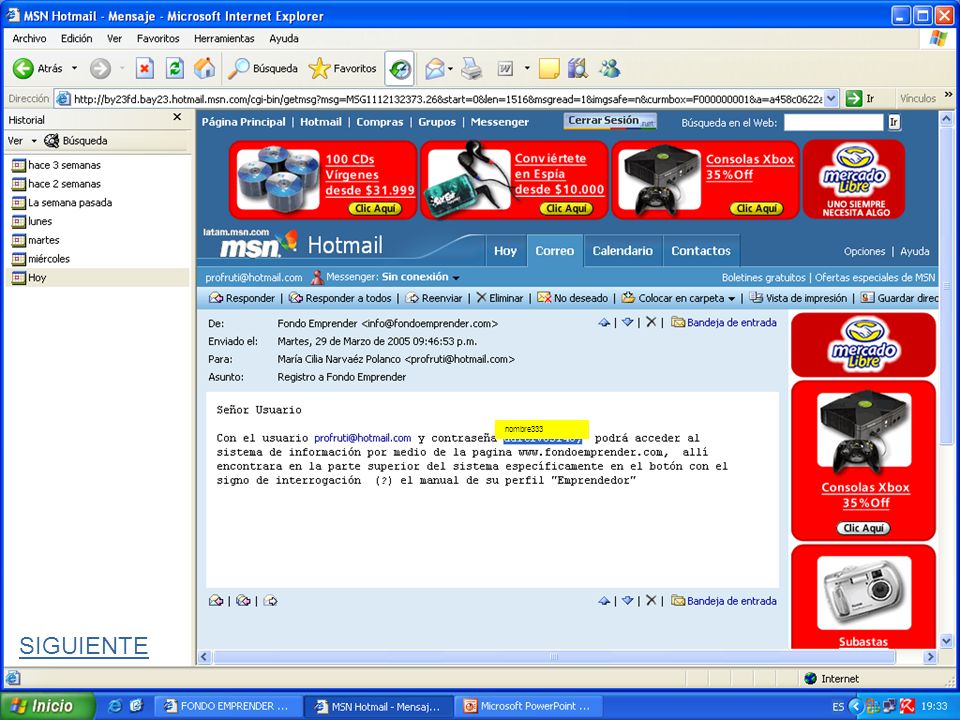The height and width of the screenshot is (720, 960).
Task: Click the SIGUIENTE link
Action: 84,646
